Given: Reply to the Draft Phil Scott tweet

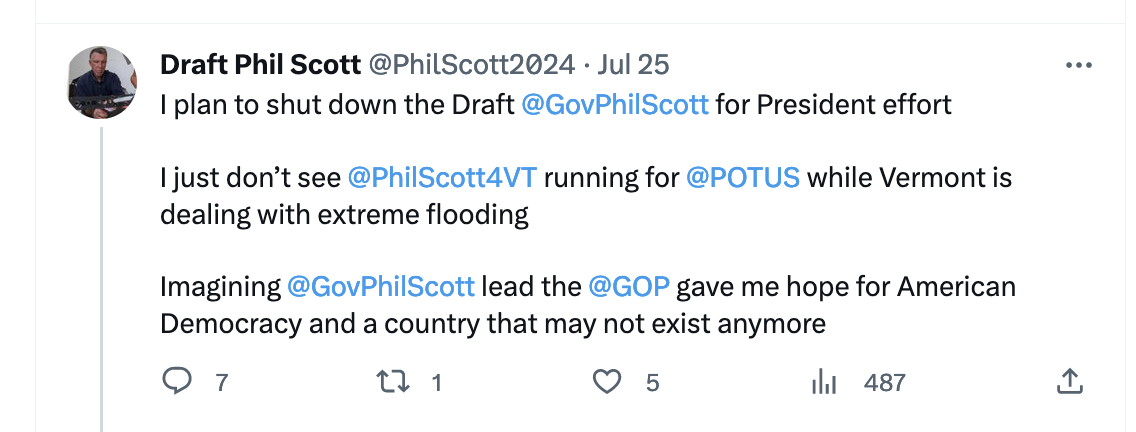Looking at the screenshot, I should click(x=177, y=381).
